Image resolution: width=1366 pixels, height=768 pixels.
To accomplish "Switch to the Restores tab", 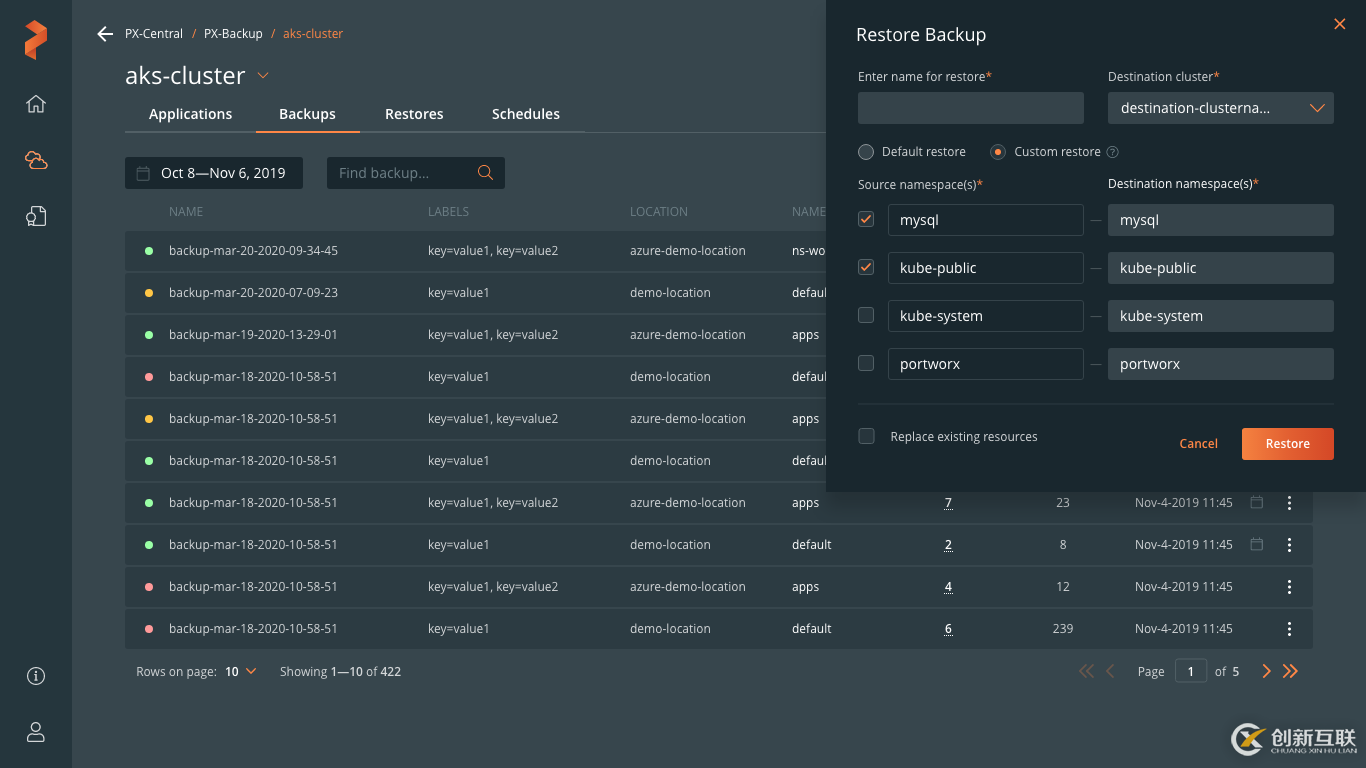I will [414, 114].
